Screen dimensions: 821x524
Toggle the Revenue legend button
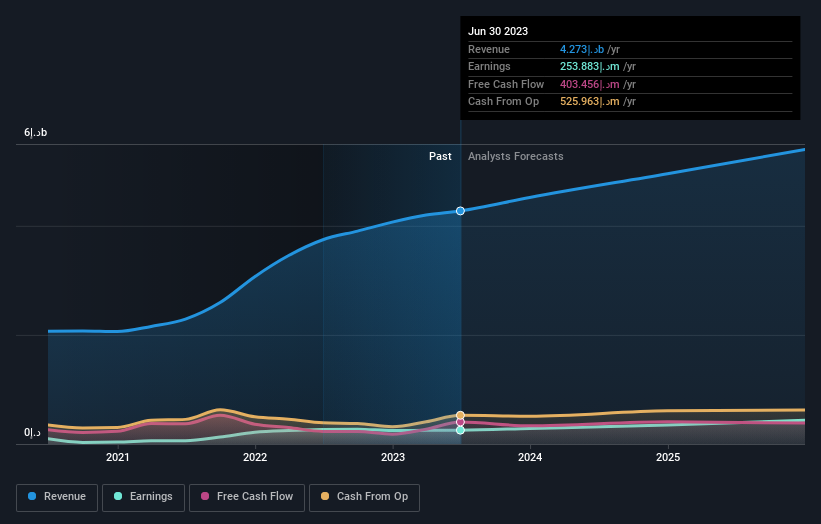tap(57, 497)
